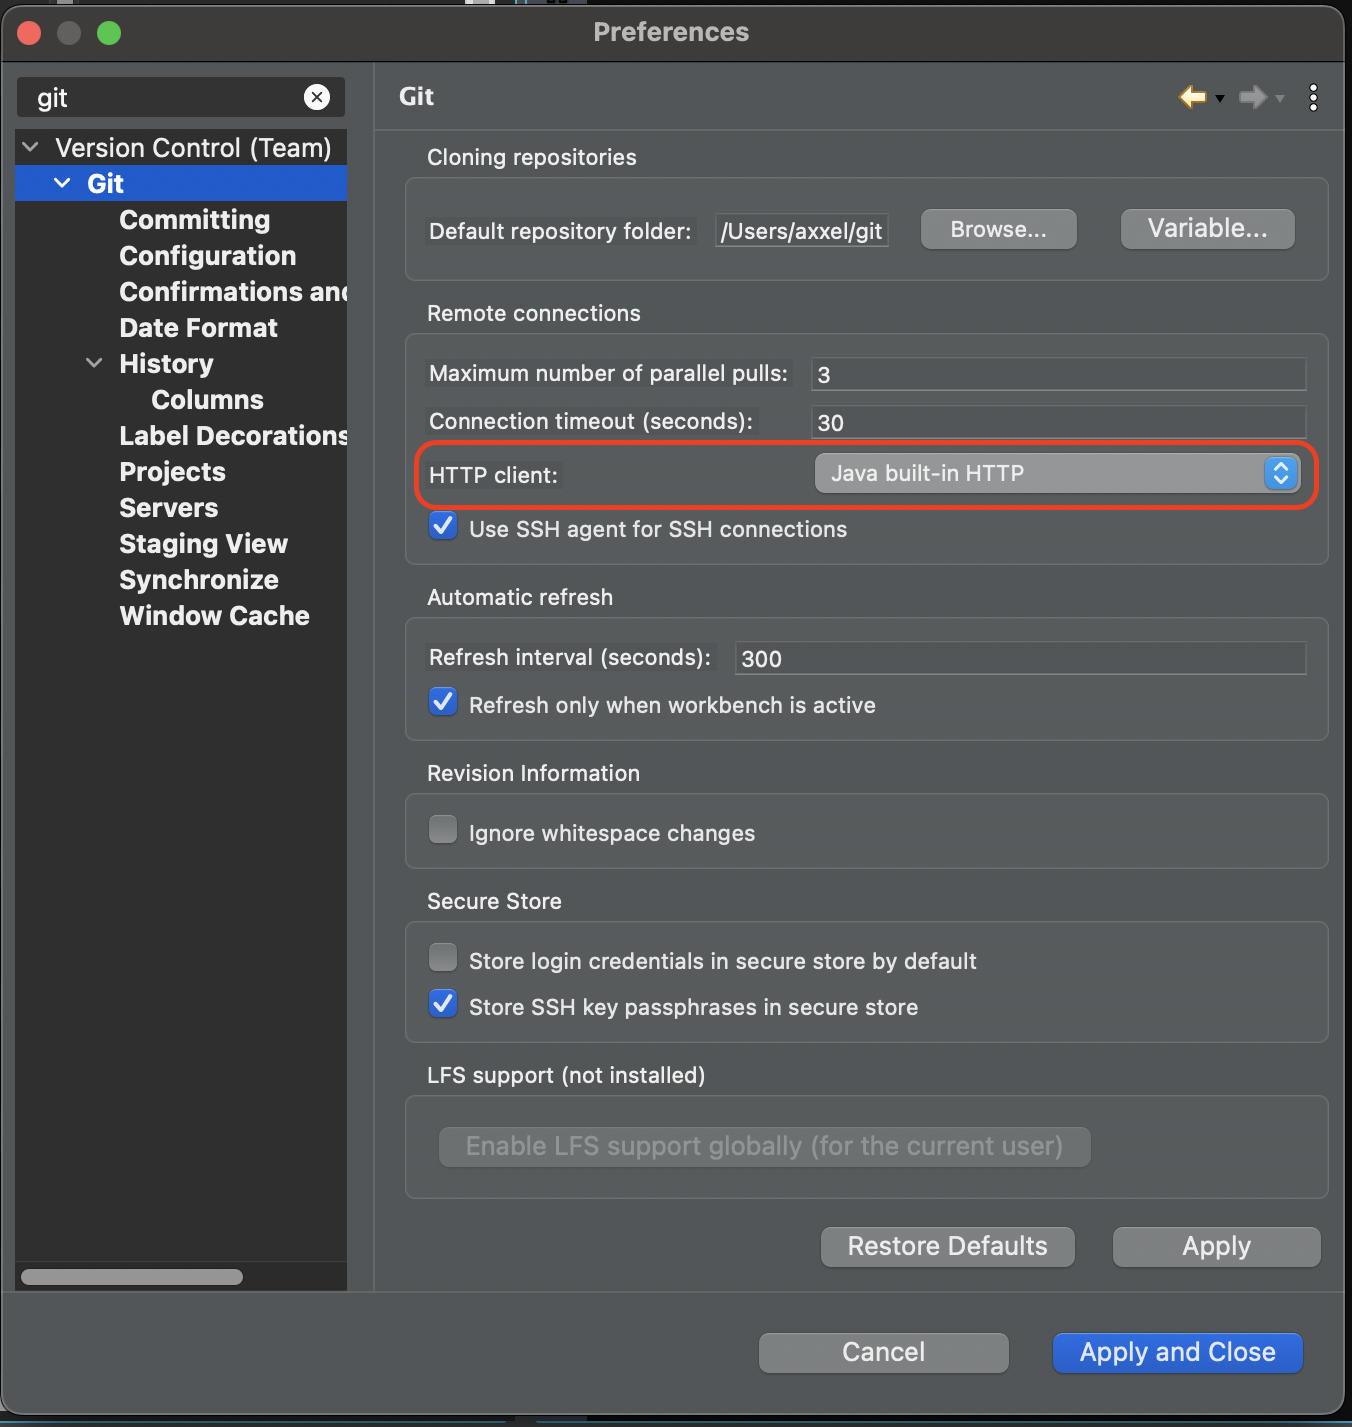Image resolution: width=1352 pixels, height=1427 pixels.
Task: Click the Connection timeout input field
Action: pos(1057,422)
